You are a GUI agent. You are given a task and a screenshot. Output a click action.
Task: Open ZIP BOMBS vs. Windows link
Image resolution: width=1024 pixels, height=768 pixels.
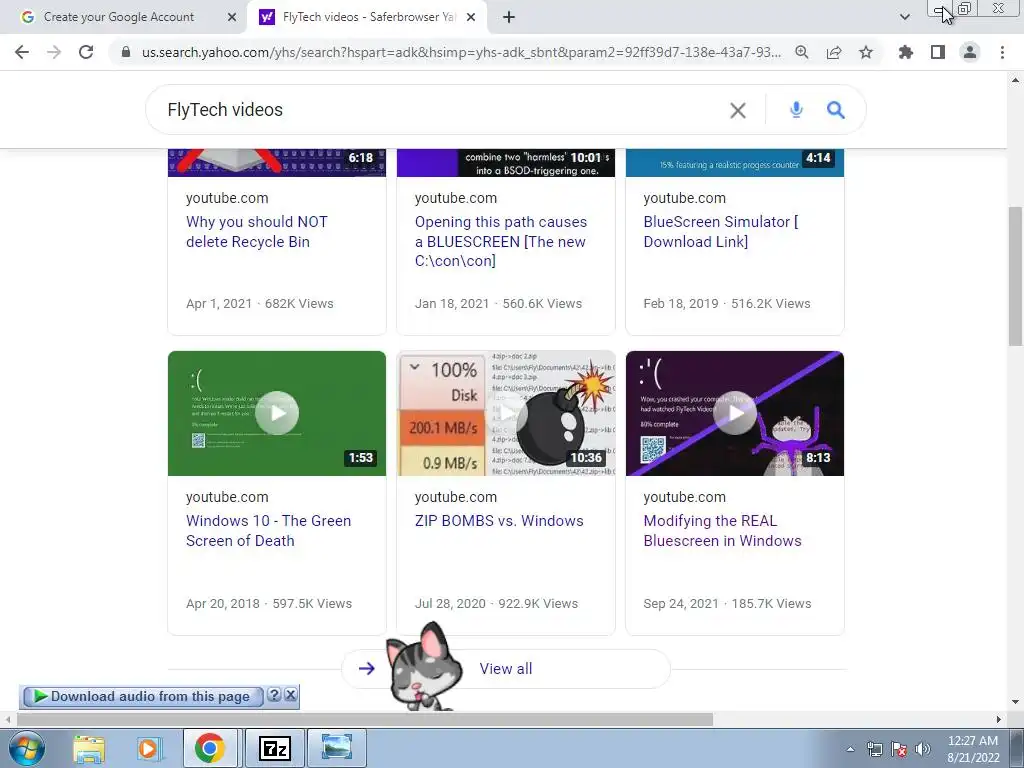point(499,521)
